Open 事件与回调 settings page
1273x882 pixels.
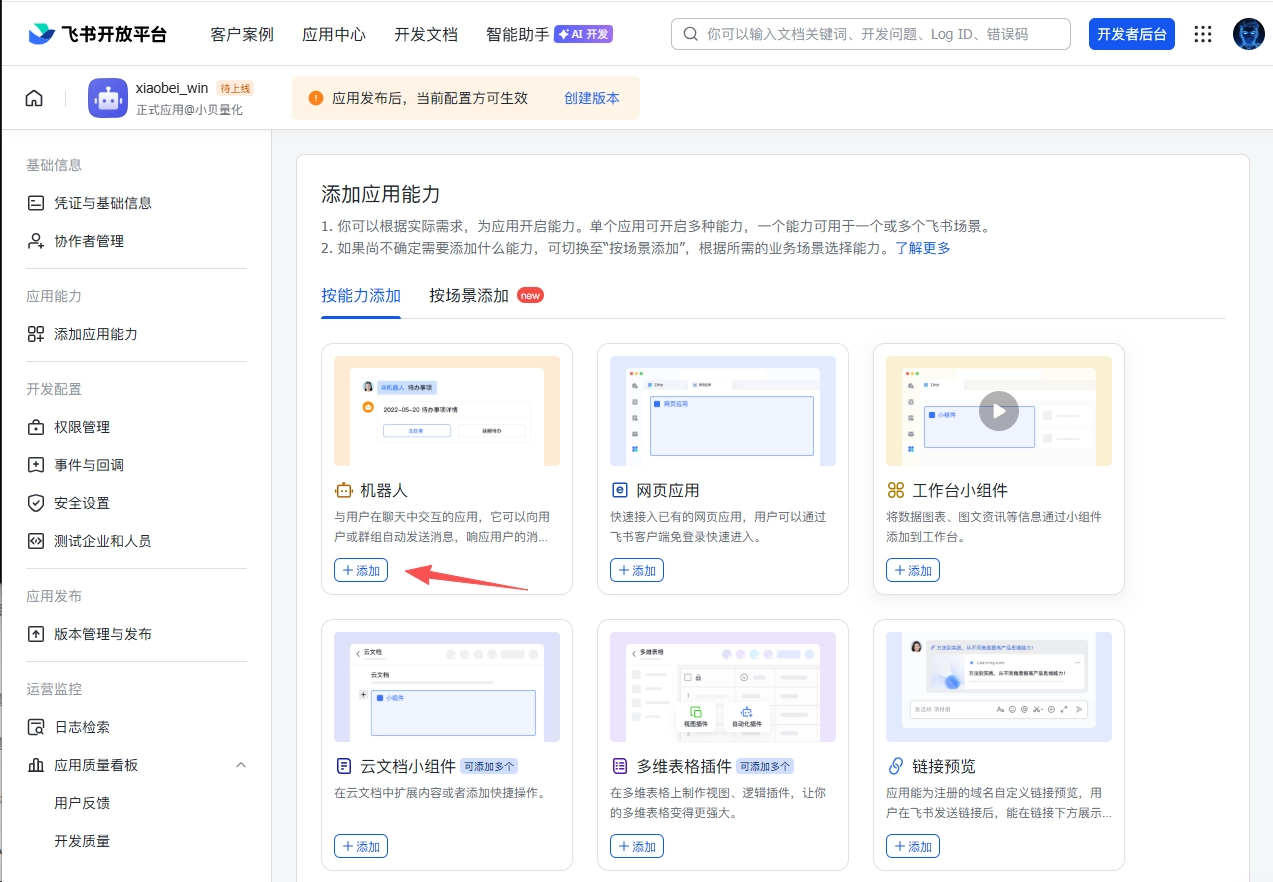click(x=89, y=465)
